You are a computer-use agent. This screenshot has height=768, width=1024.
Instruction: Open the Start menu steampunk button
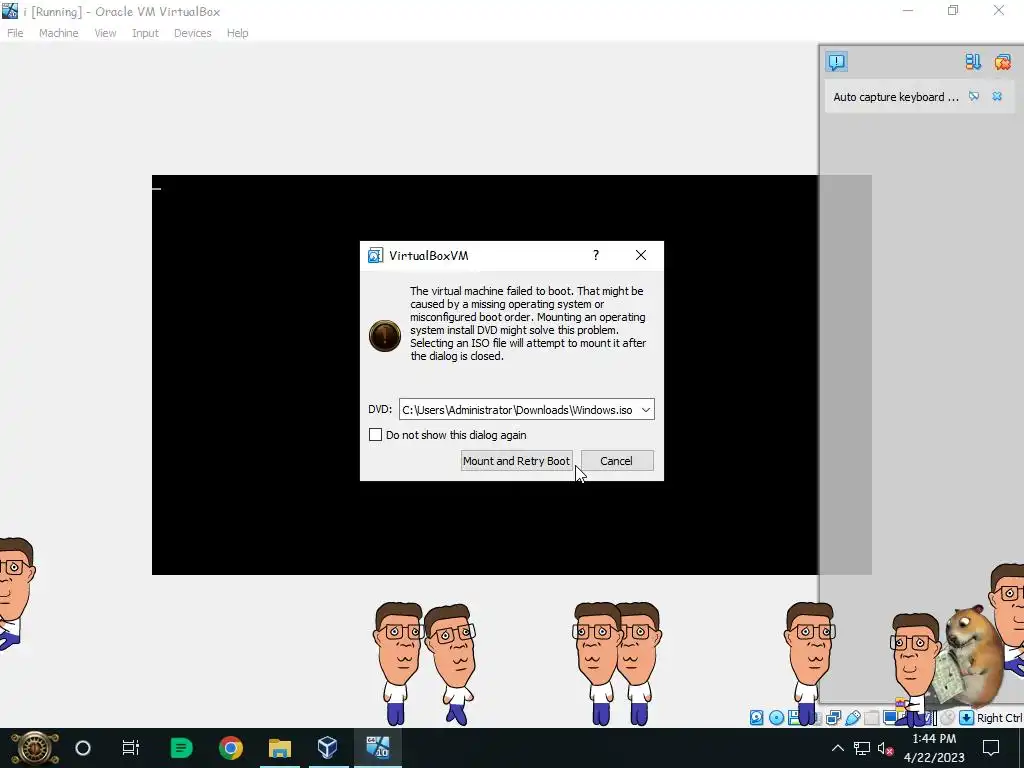[x=35, y=748]
